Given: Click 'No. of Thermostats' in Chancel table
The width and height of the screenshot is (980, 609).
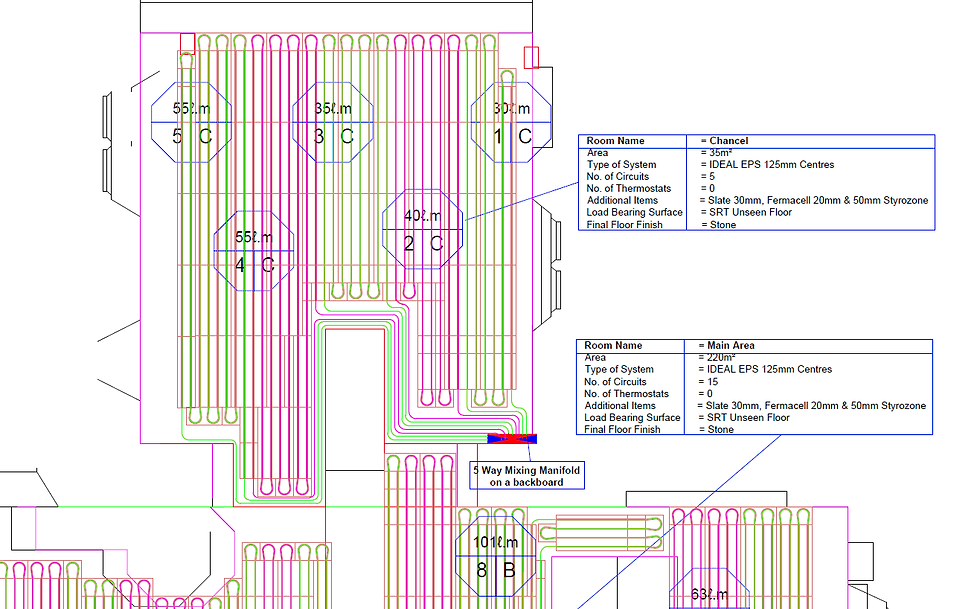Looking at the screenshot, I should 629,188.
